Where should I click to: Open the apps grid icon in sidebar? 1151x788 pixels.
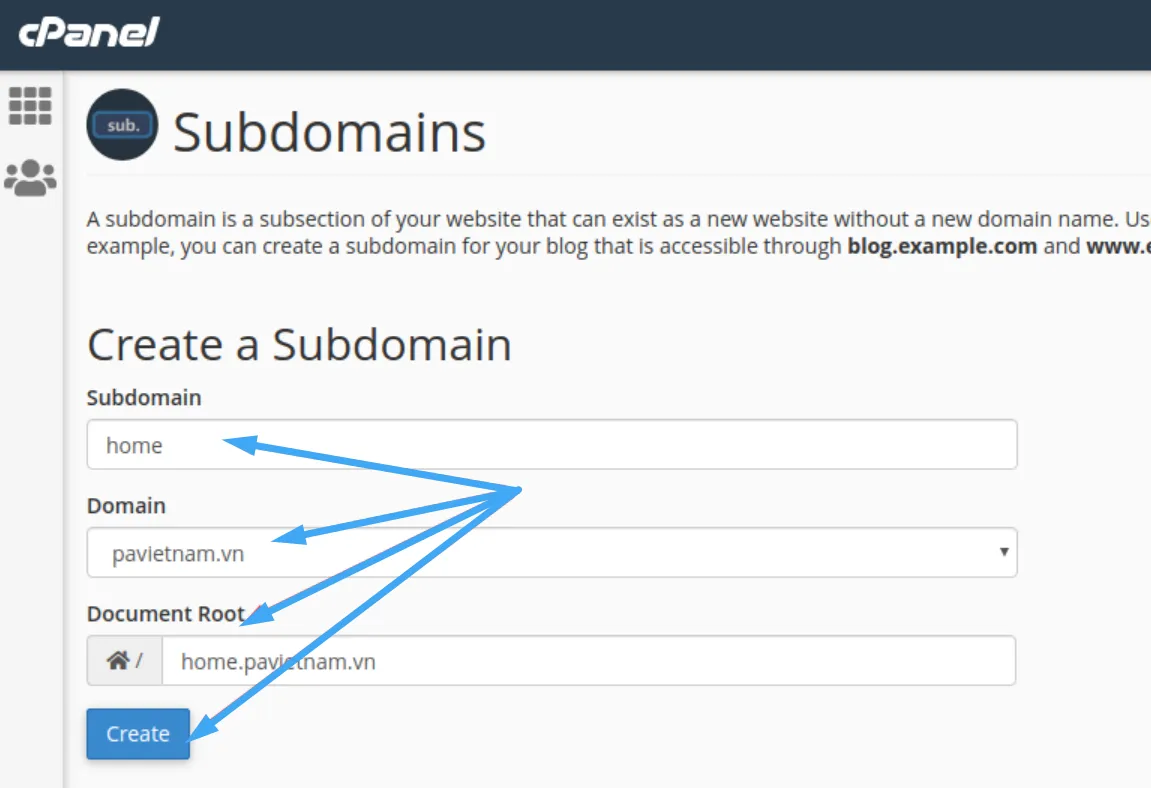30,105
